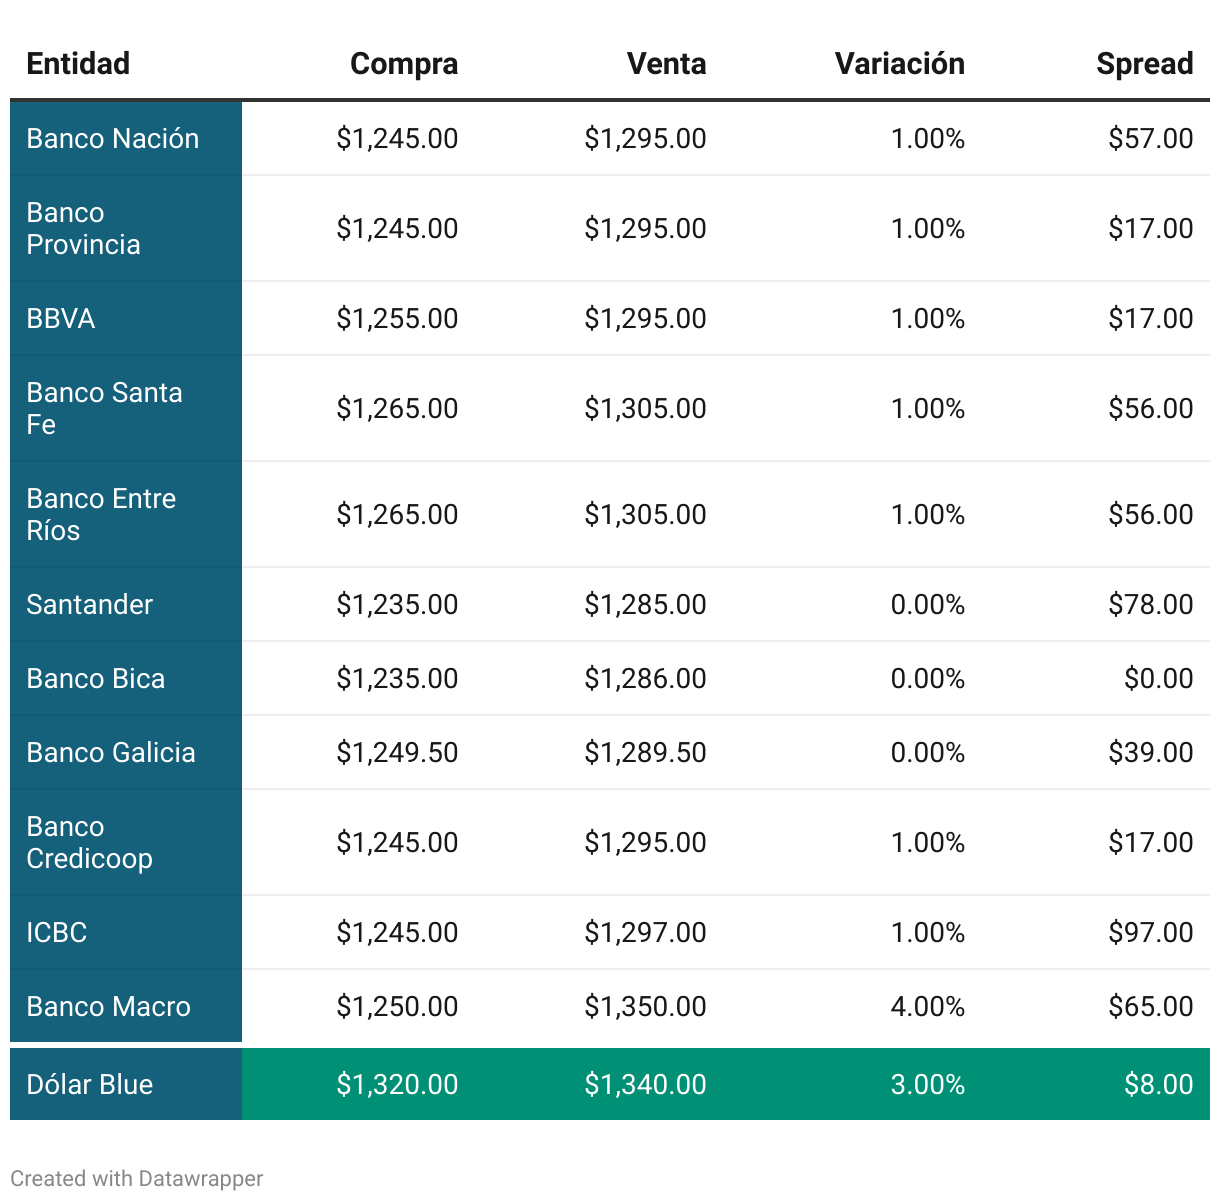Select the BBVA row label
This screenshot has height=1202, width=1220.
61,319
